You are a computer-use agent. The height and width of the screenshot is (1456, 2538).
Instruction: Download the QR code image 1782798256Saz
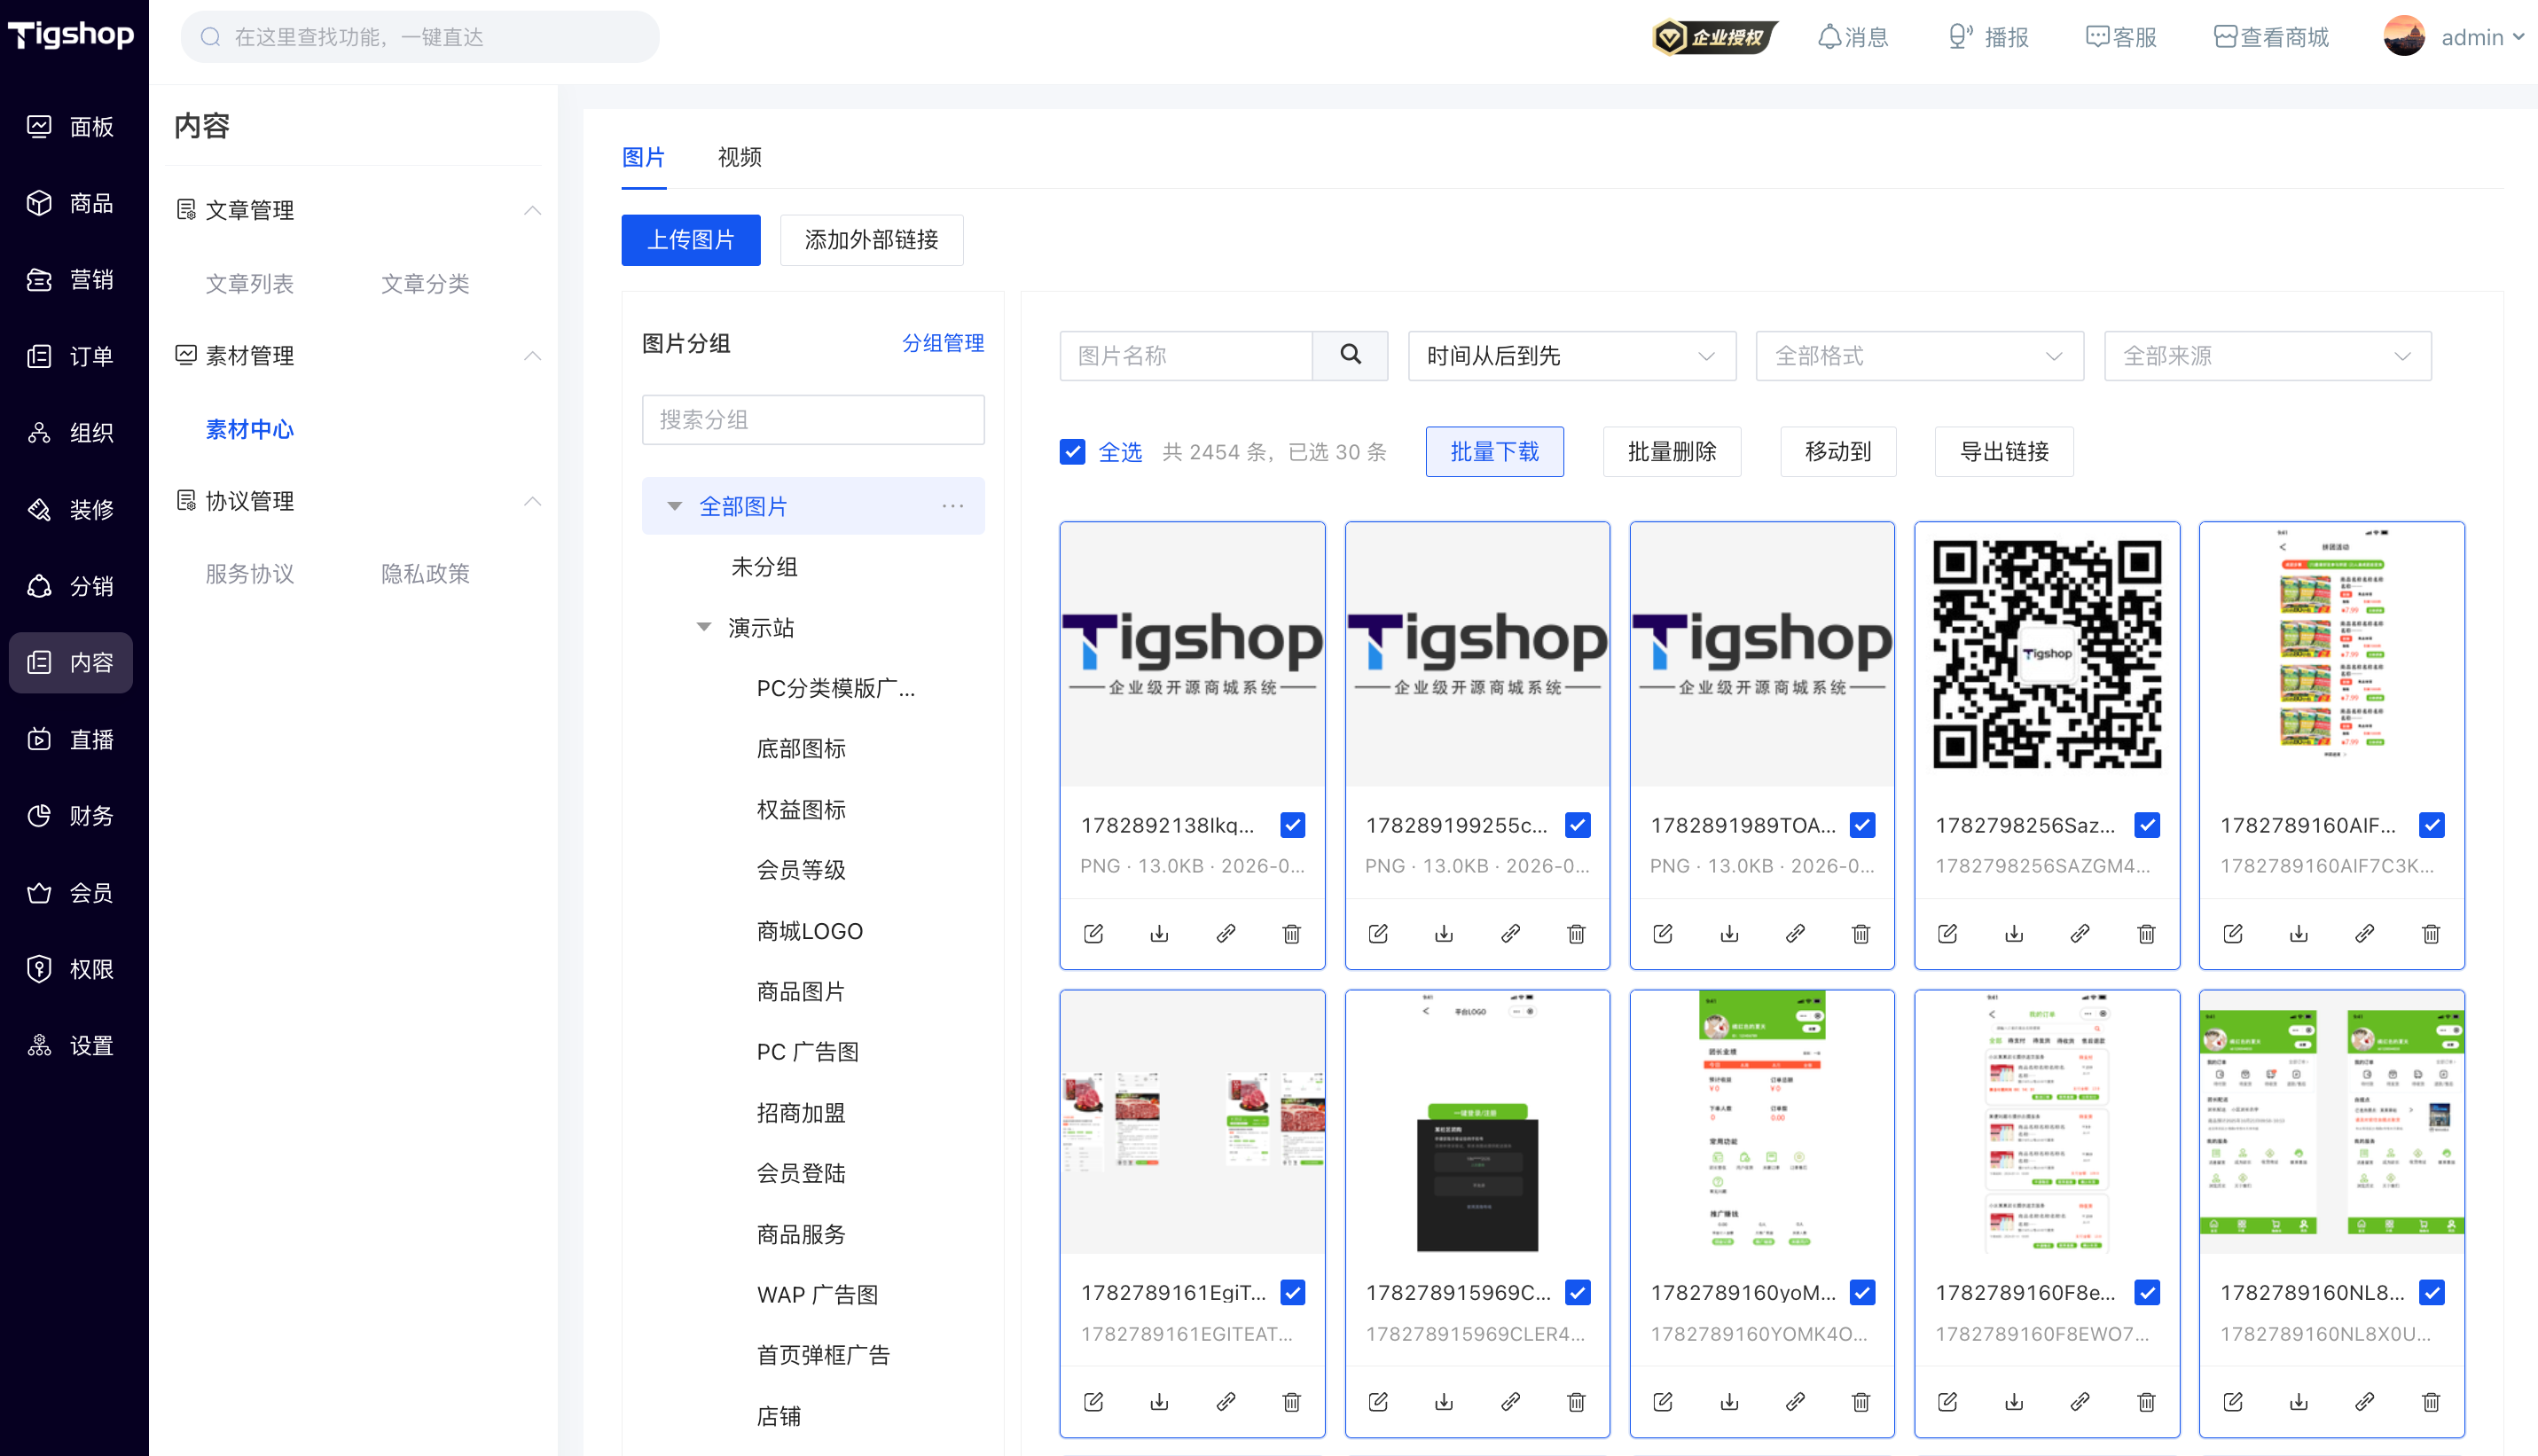click(2014, 933)
